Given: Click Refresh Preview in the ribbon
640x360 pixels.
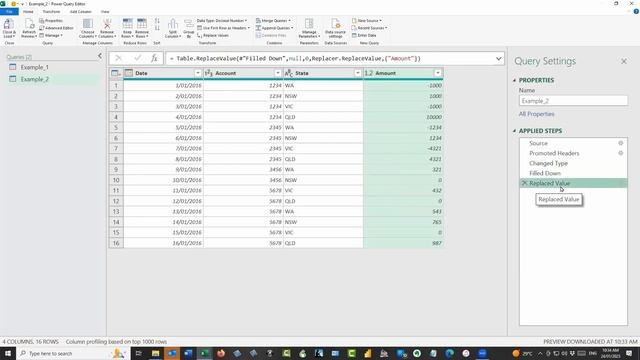Looking at the screenshot, I should tap(29, 28).
